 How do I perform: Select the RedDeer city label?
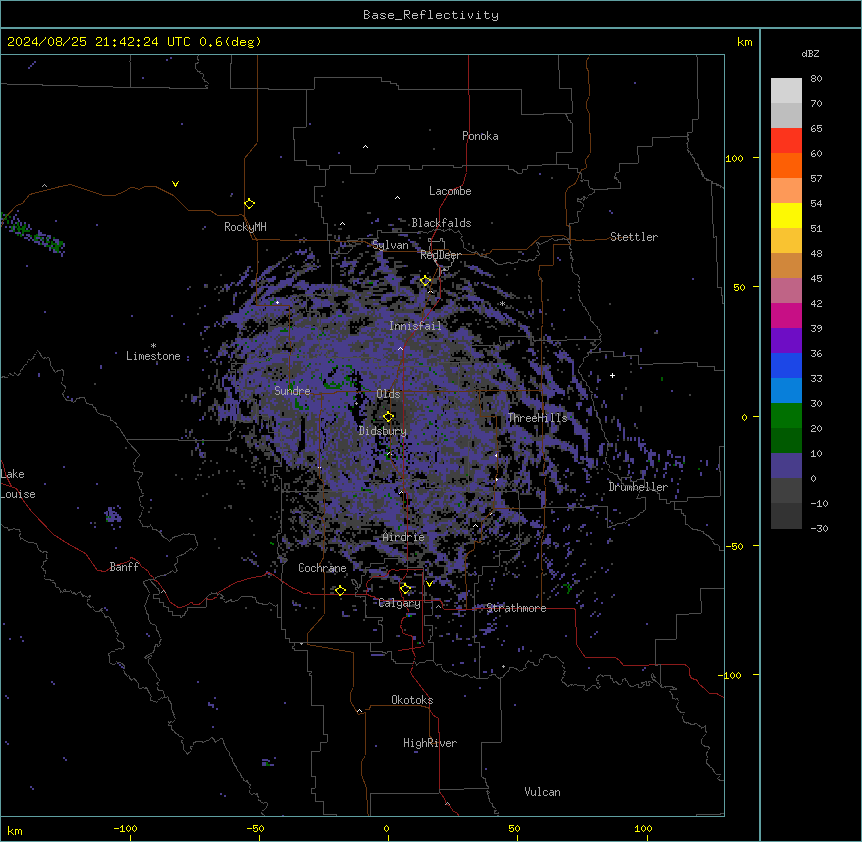pyautogui.click(x=440, y=255)
